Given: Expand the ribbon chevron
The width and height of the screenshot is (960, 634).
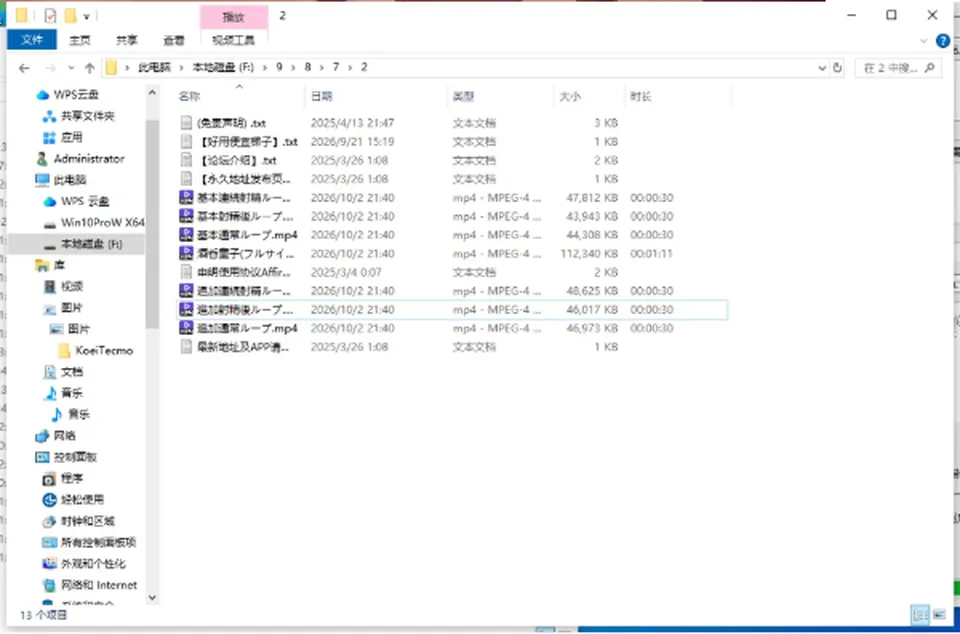Looking at the screenshot, I should (923, 41).
